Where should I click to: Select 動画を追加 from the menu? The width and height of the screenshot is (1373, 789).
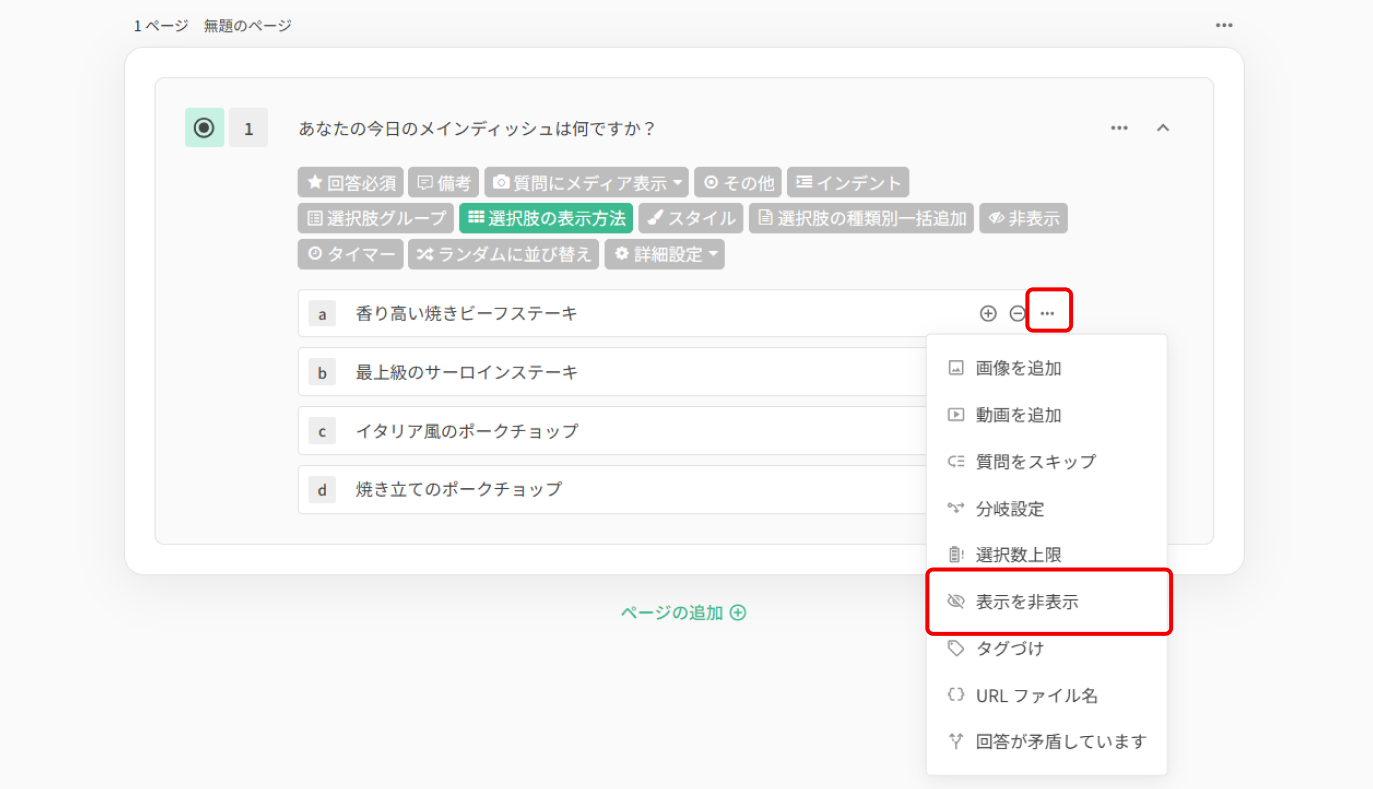[x=1047, y=415]
